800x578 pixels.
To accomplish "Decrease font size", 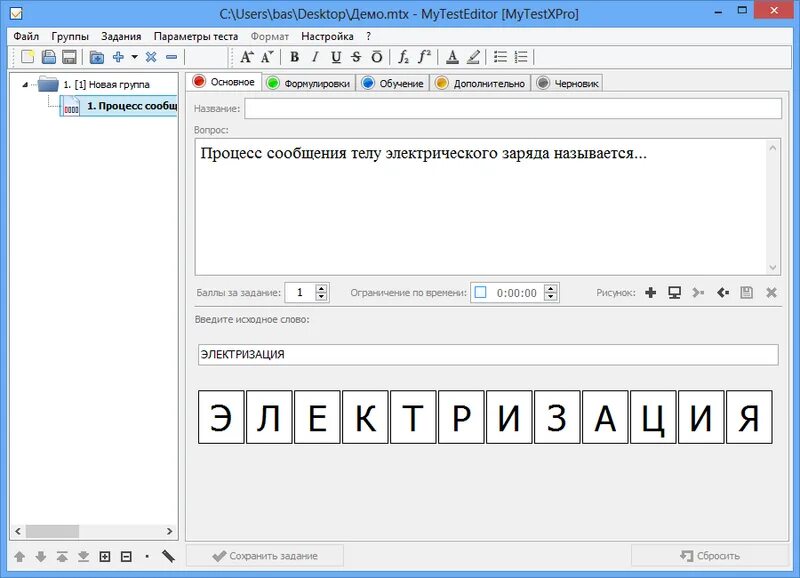I will [x=267, y=57].
